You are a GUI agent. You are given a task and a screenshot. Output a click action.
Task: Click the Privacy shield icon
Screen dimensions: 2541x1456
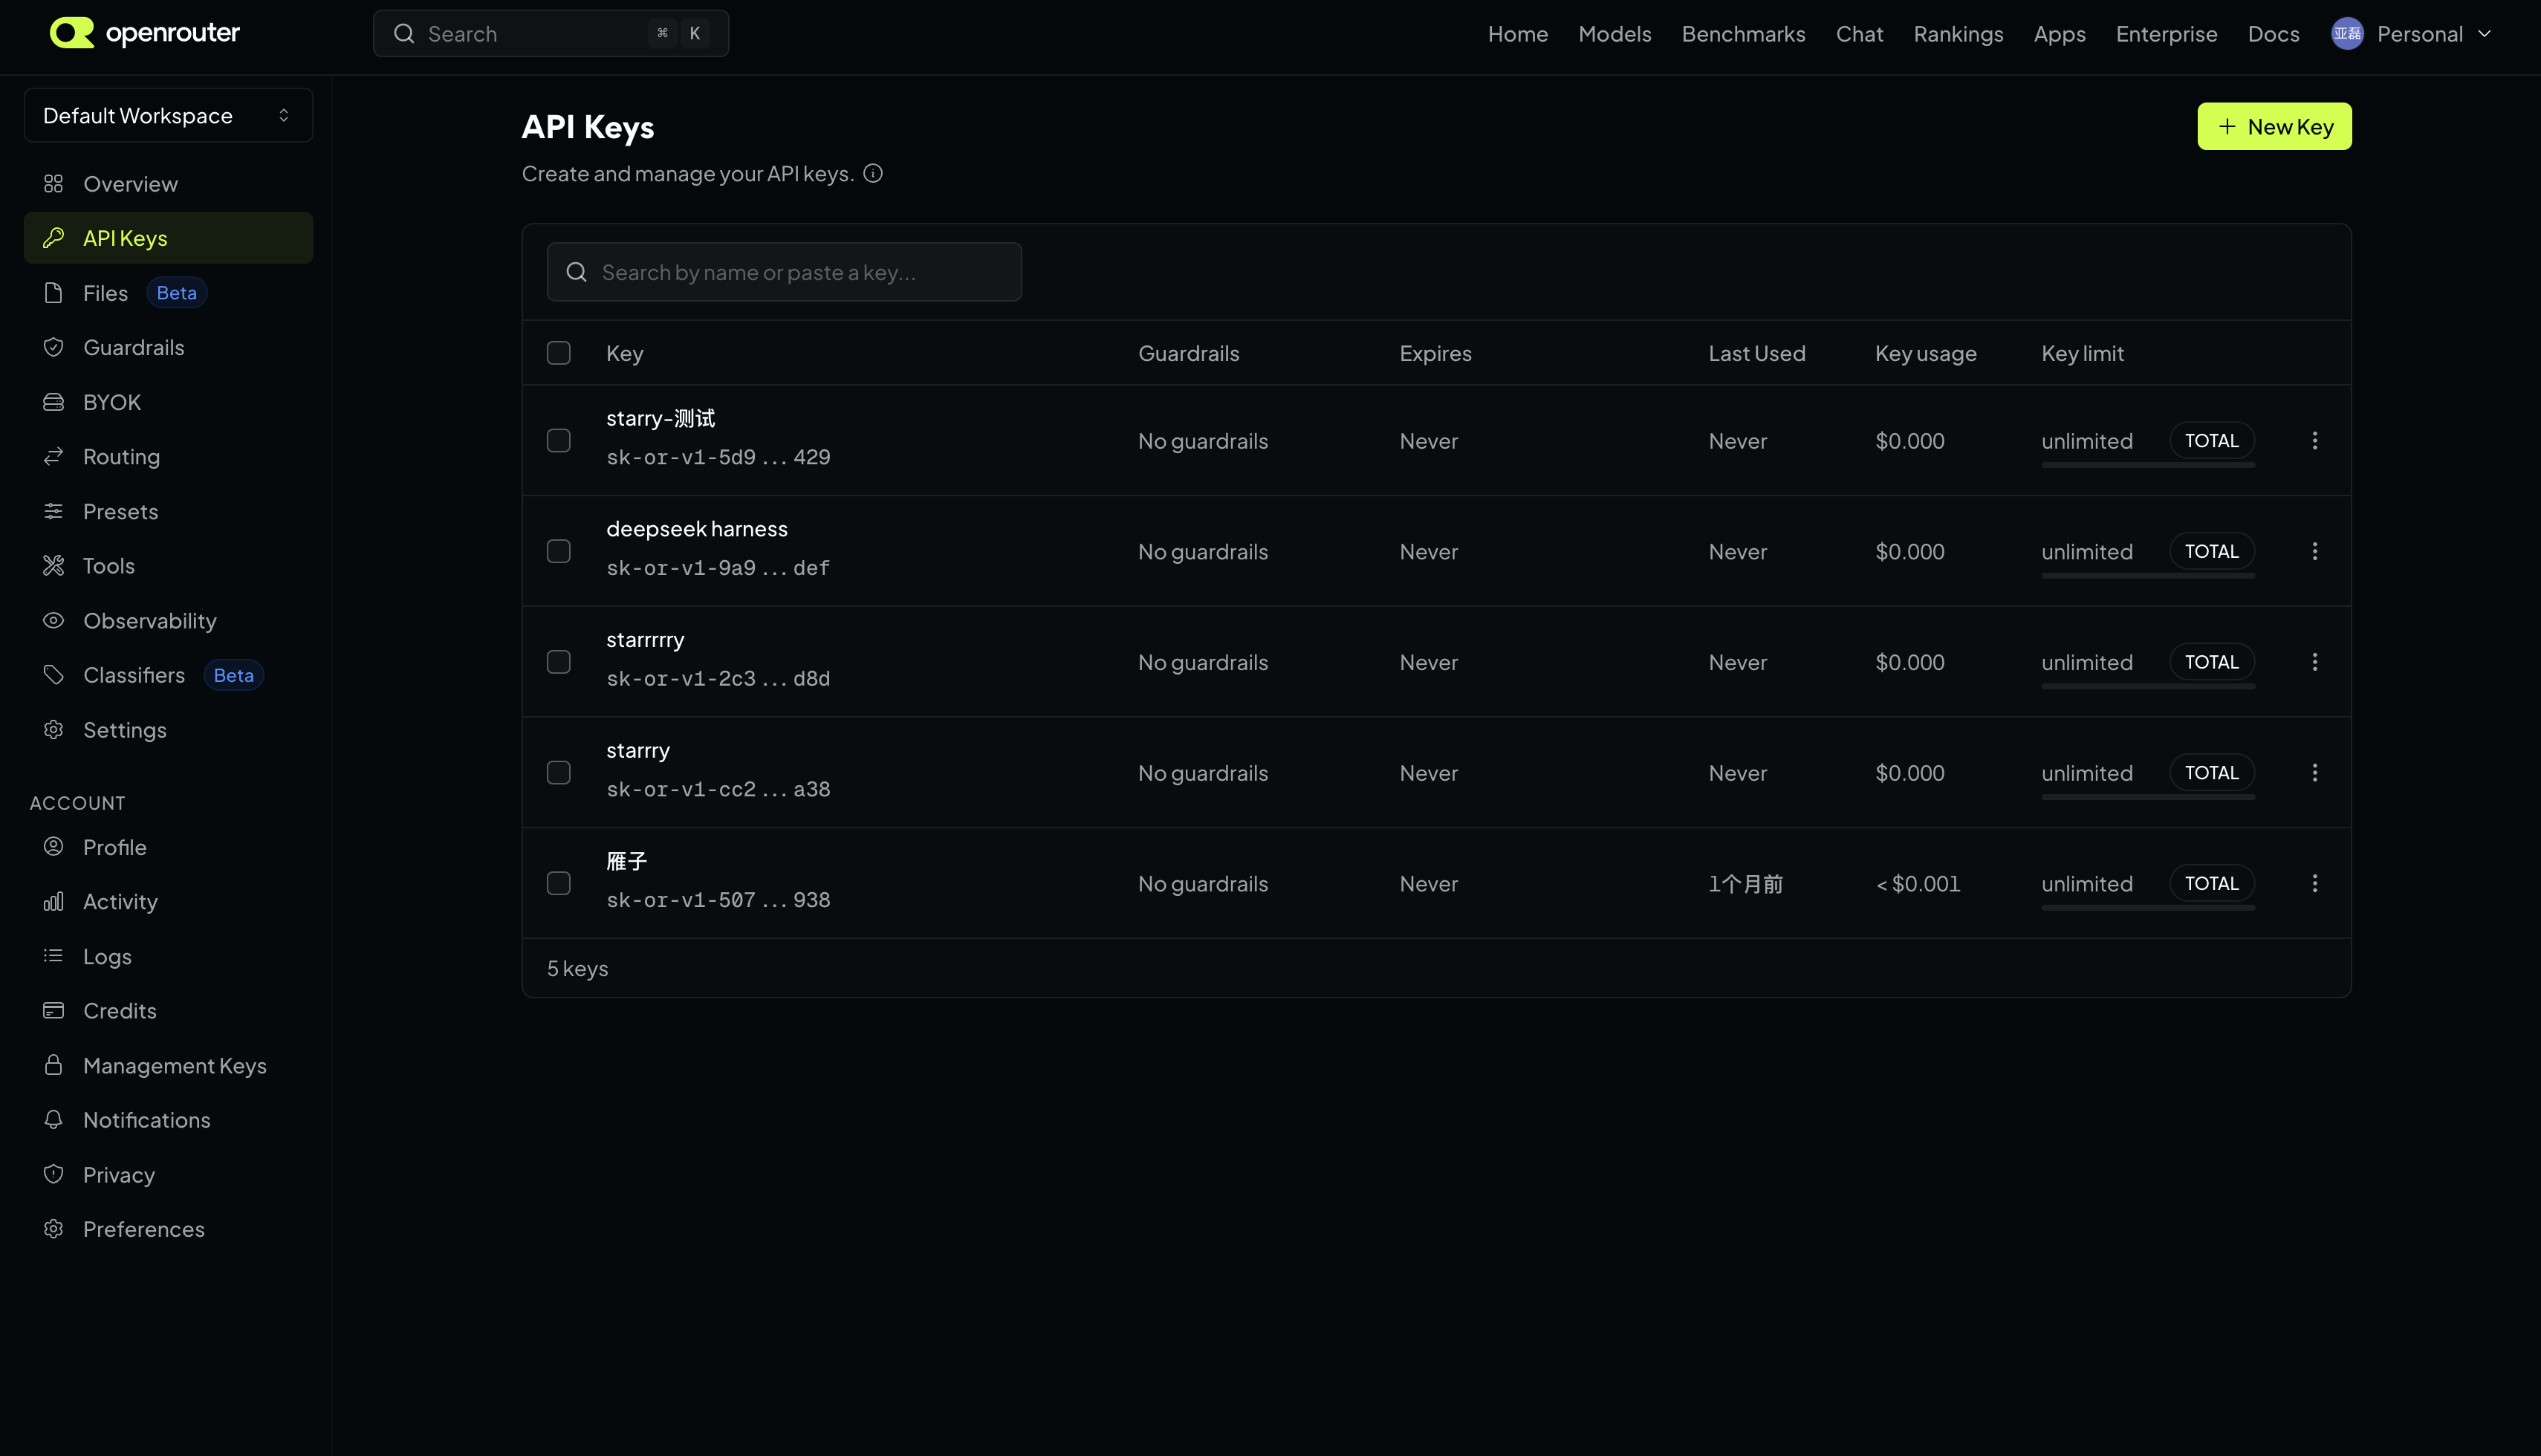tap(54, 1174)
